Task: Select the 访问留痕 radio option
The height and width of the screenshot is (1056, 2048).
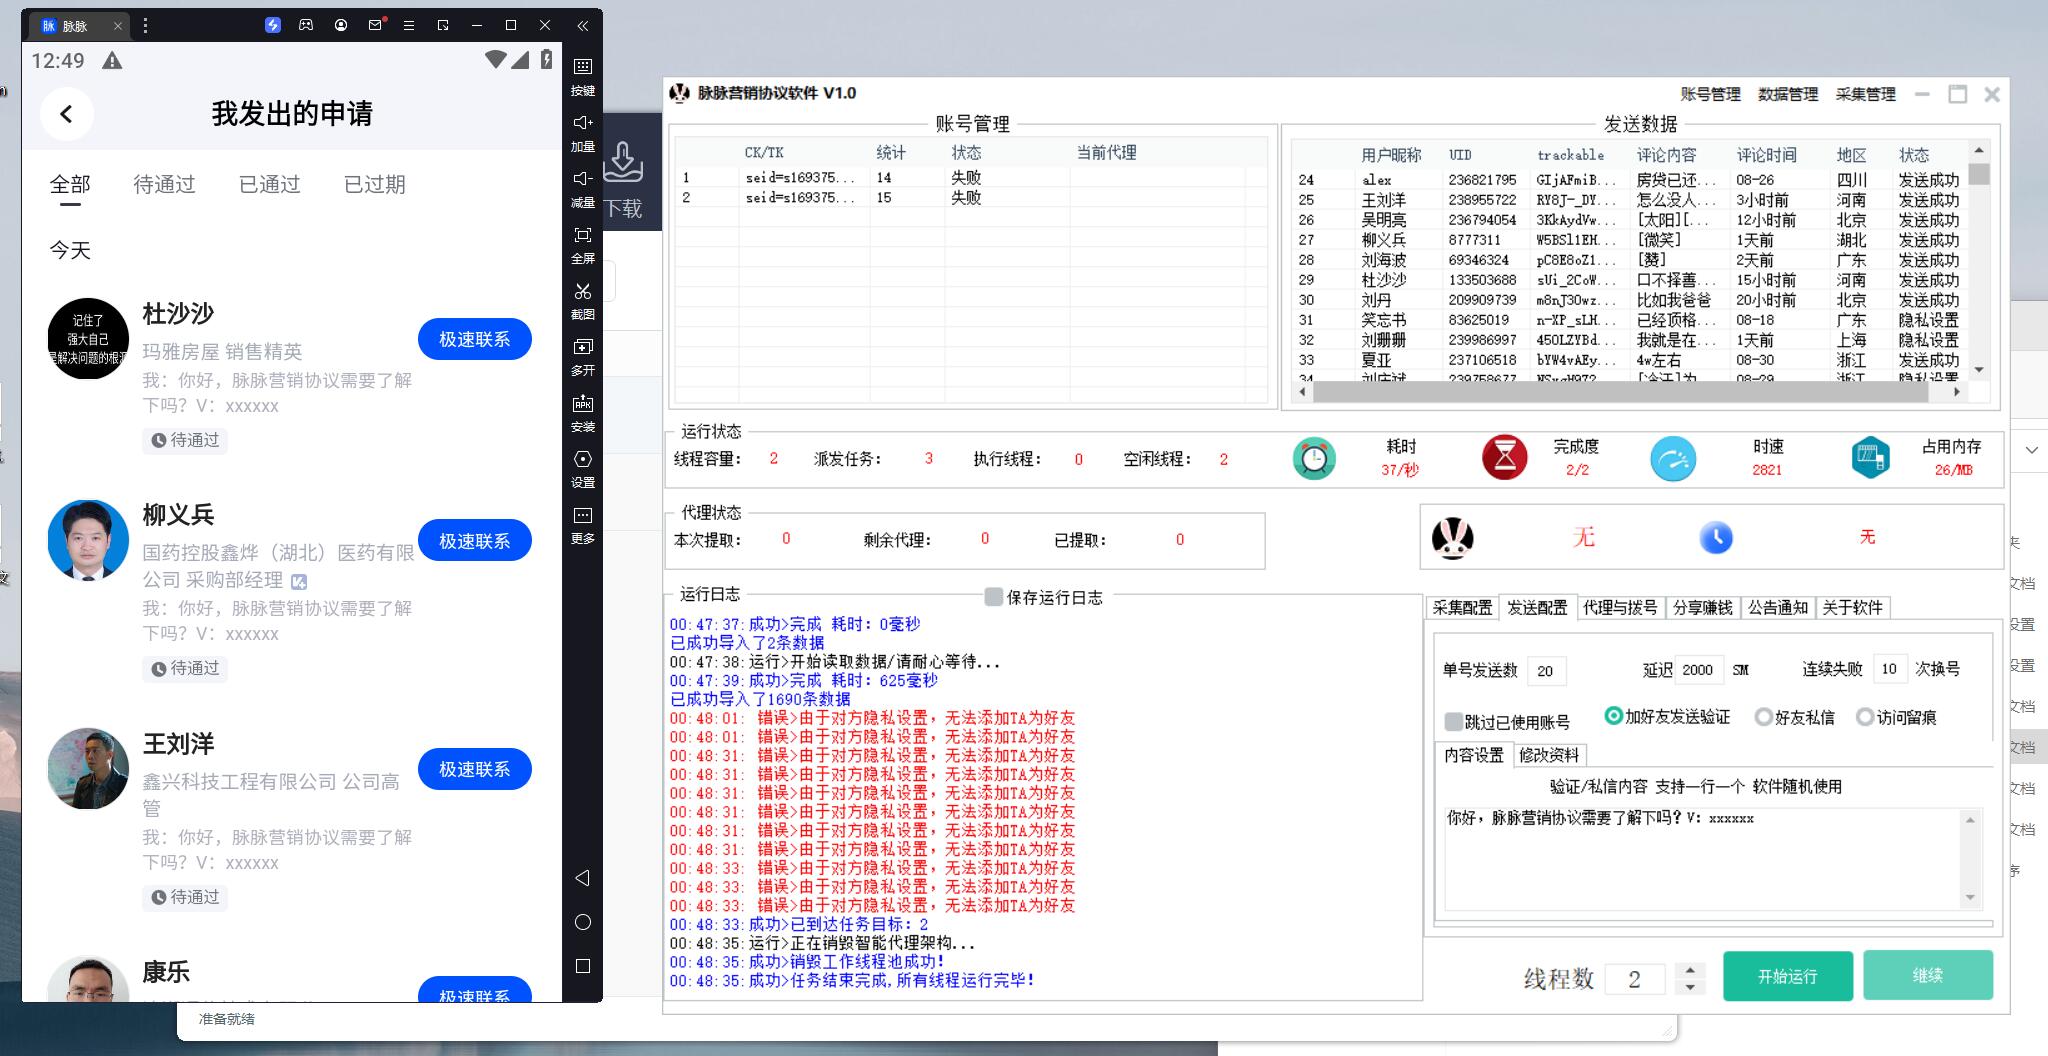Action: tap(1864, 717)
